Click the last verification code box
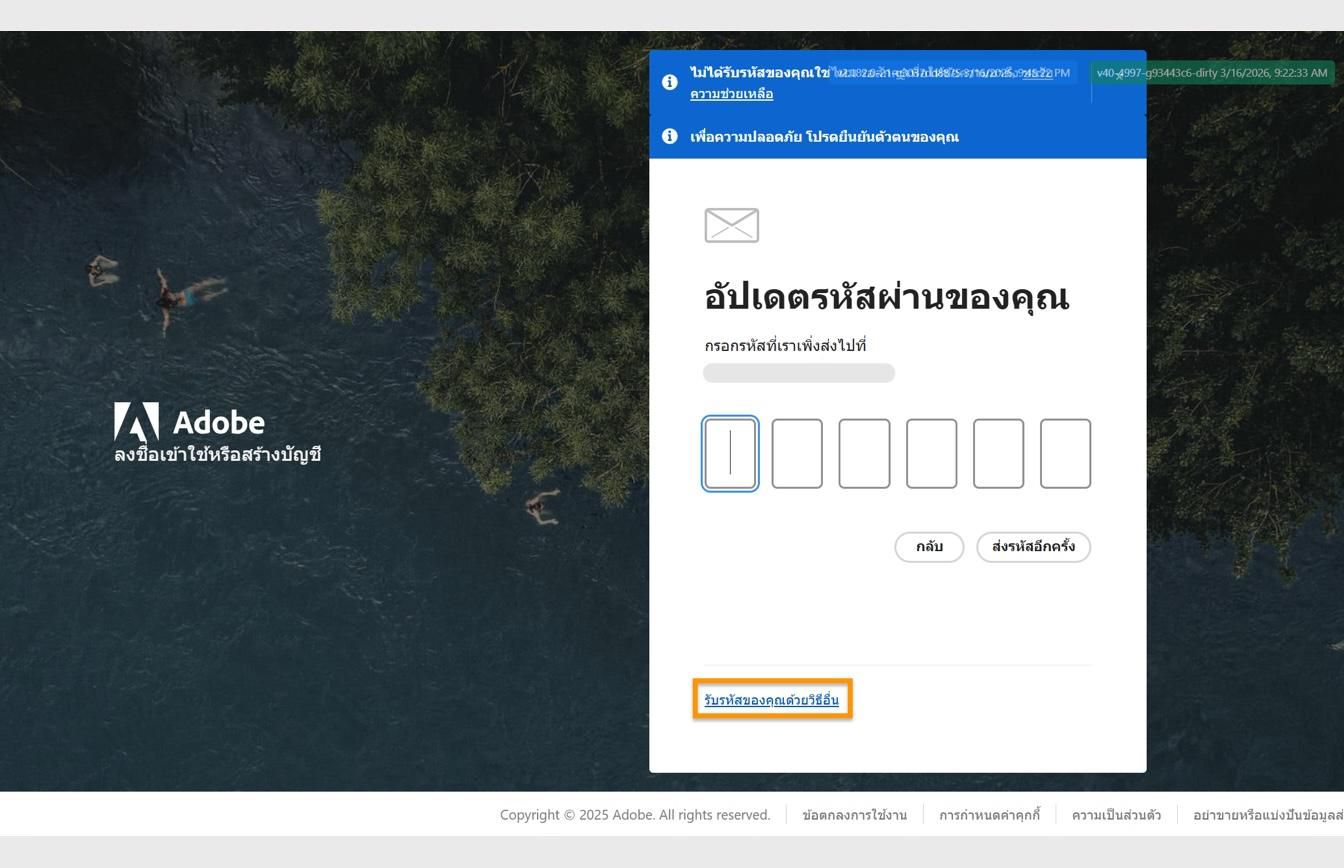Image resolution: width=1344 pixels, height=868 pixels. point(1065,454)
